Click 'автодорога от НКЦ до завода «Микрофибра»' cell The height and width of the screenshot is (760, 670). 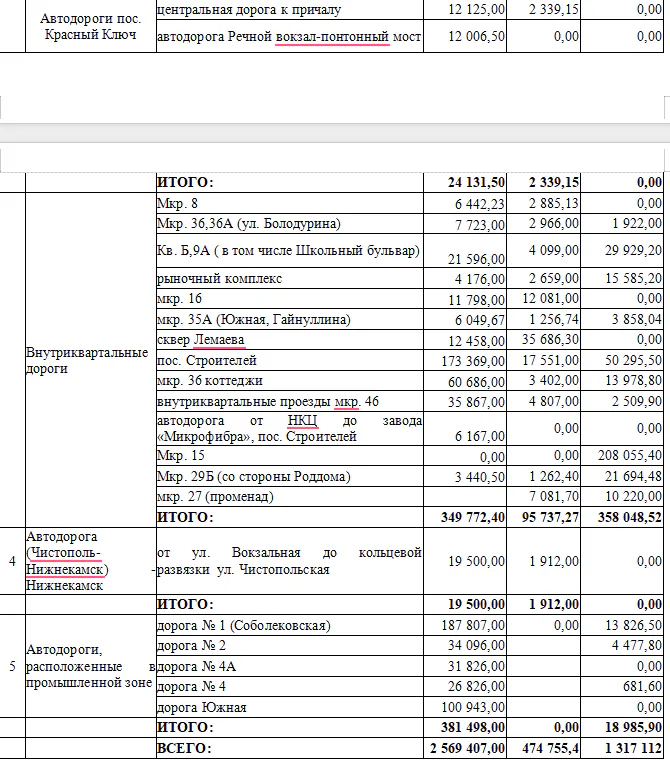coord(289,428)
